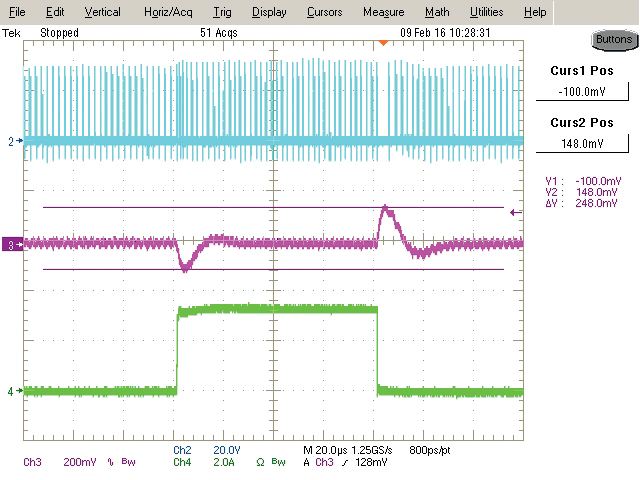The height and width of the screenshot is (480, 640).
Task: Click the channel 3 ground reference marker
Action: point(12,244)
